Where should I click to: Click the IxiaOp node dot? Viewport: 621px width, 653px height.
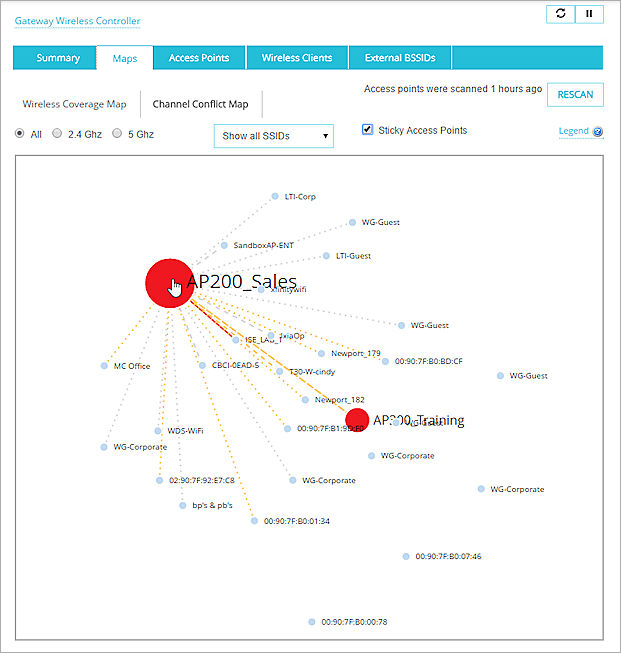coord(271,336)
